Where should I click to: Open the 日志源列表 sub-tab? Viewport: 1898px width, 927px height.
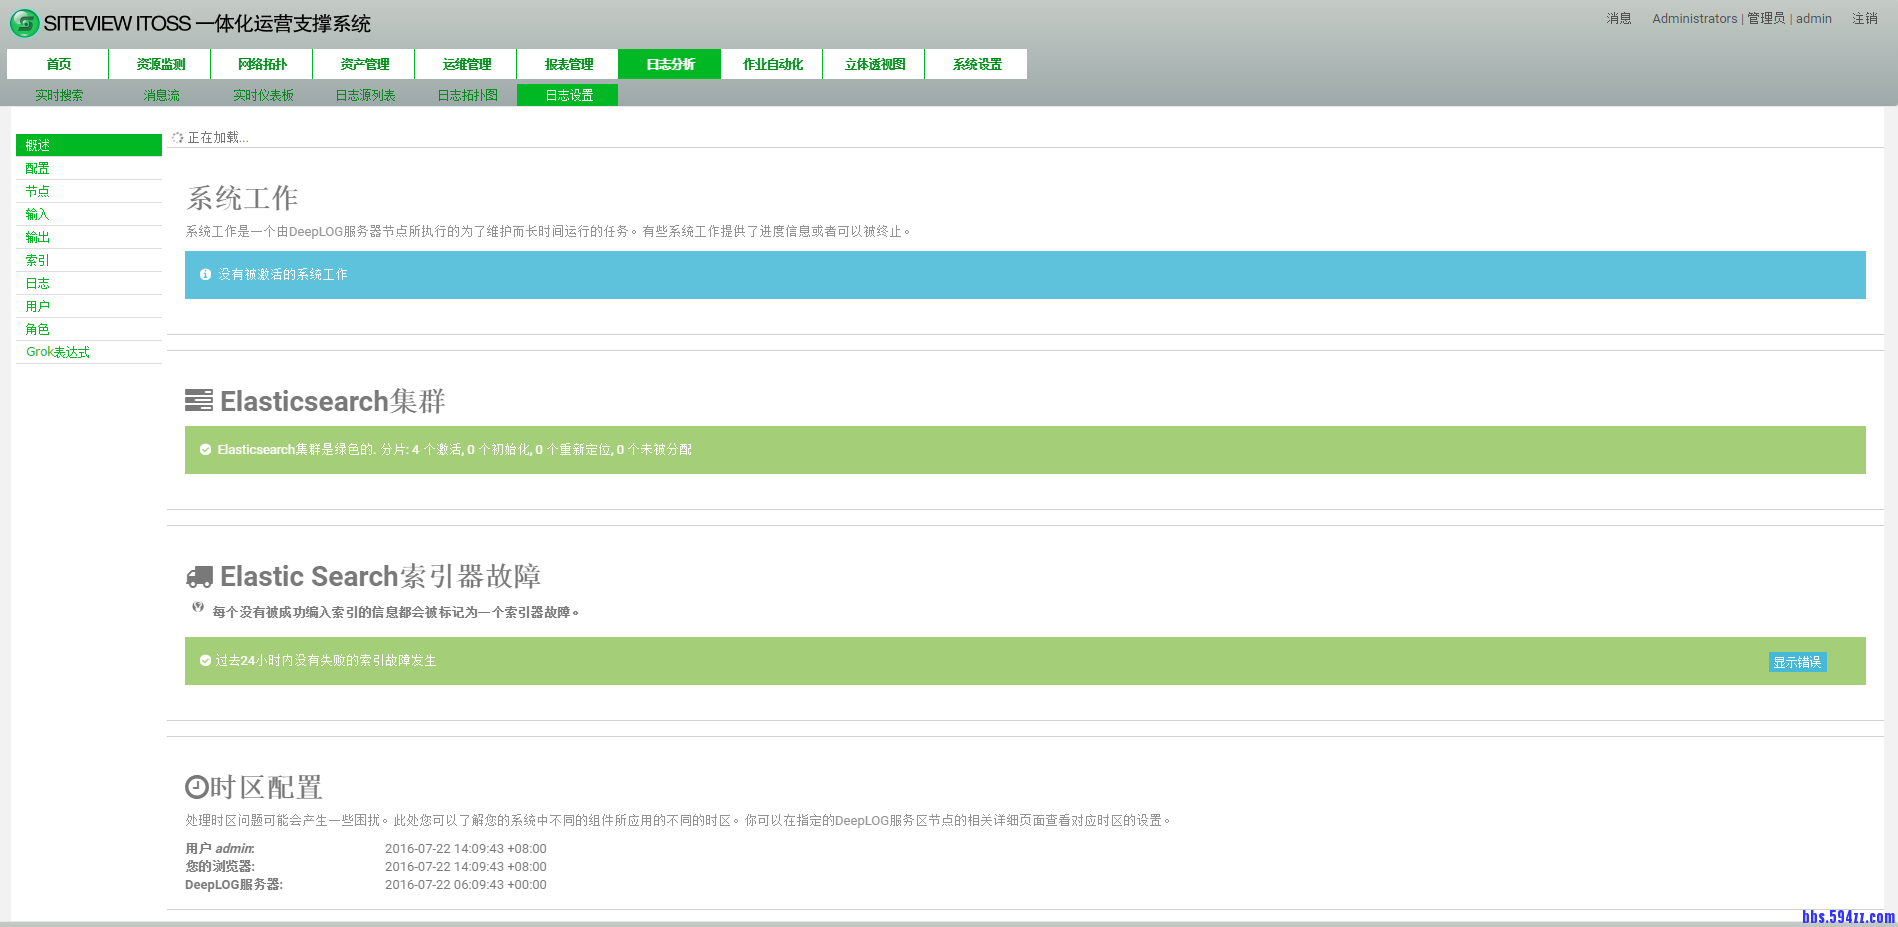[x=366, y=94]
